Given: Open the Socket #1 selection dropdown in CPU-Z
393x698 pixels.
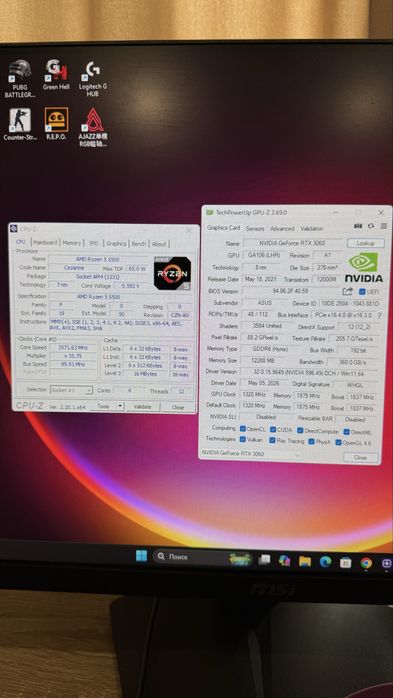Looking at the screenshot, I should point(71,390).
